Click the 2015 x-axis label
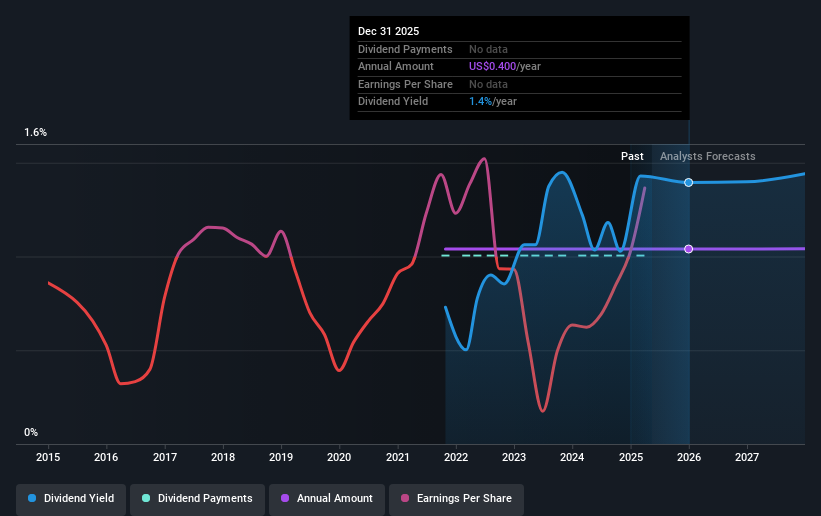Screen dimensions: 821x516 (48, 457)
